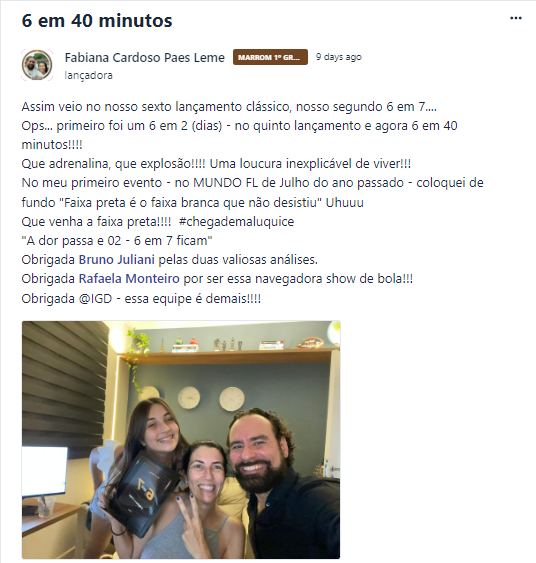Open the attached selfie photo
This screenshot has width=536, height=563.
pos(181,439)
